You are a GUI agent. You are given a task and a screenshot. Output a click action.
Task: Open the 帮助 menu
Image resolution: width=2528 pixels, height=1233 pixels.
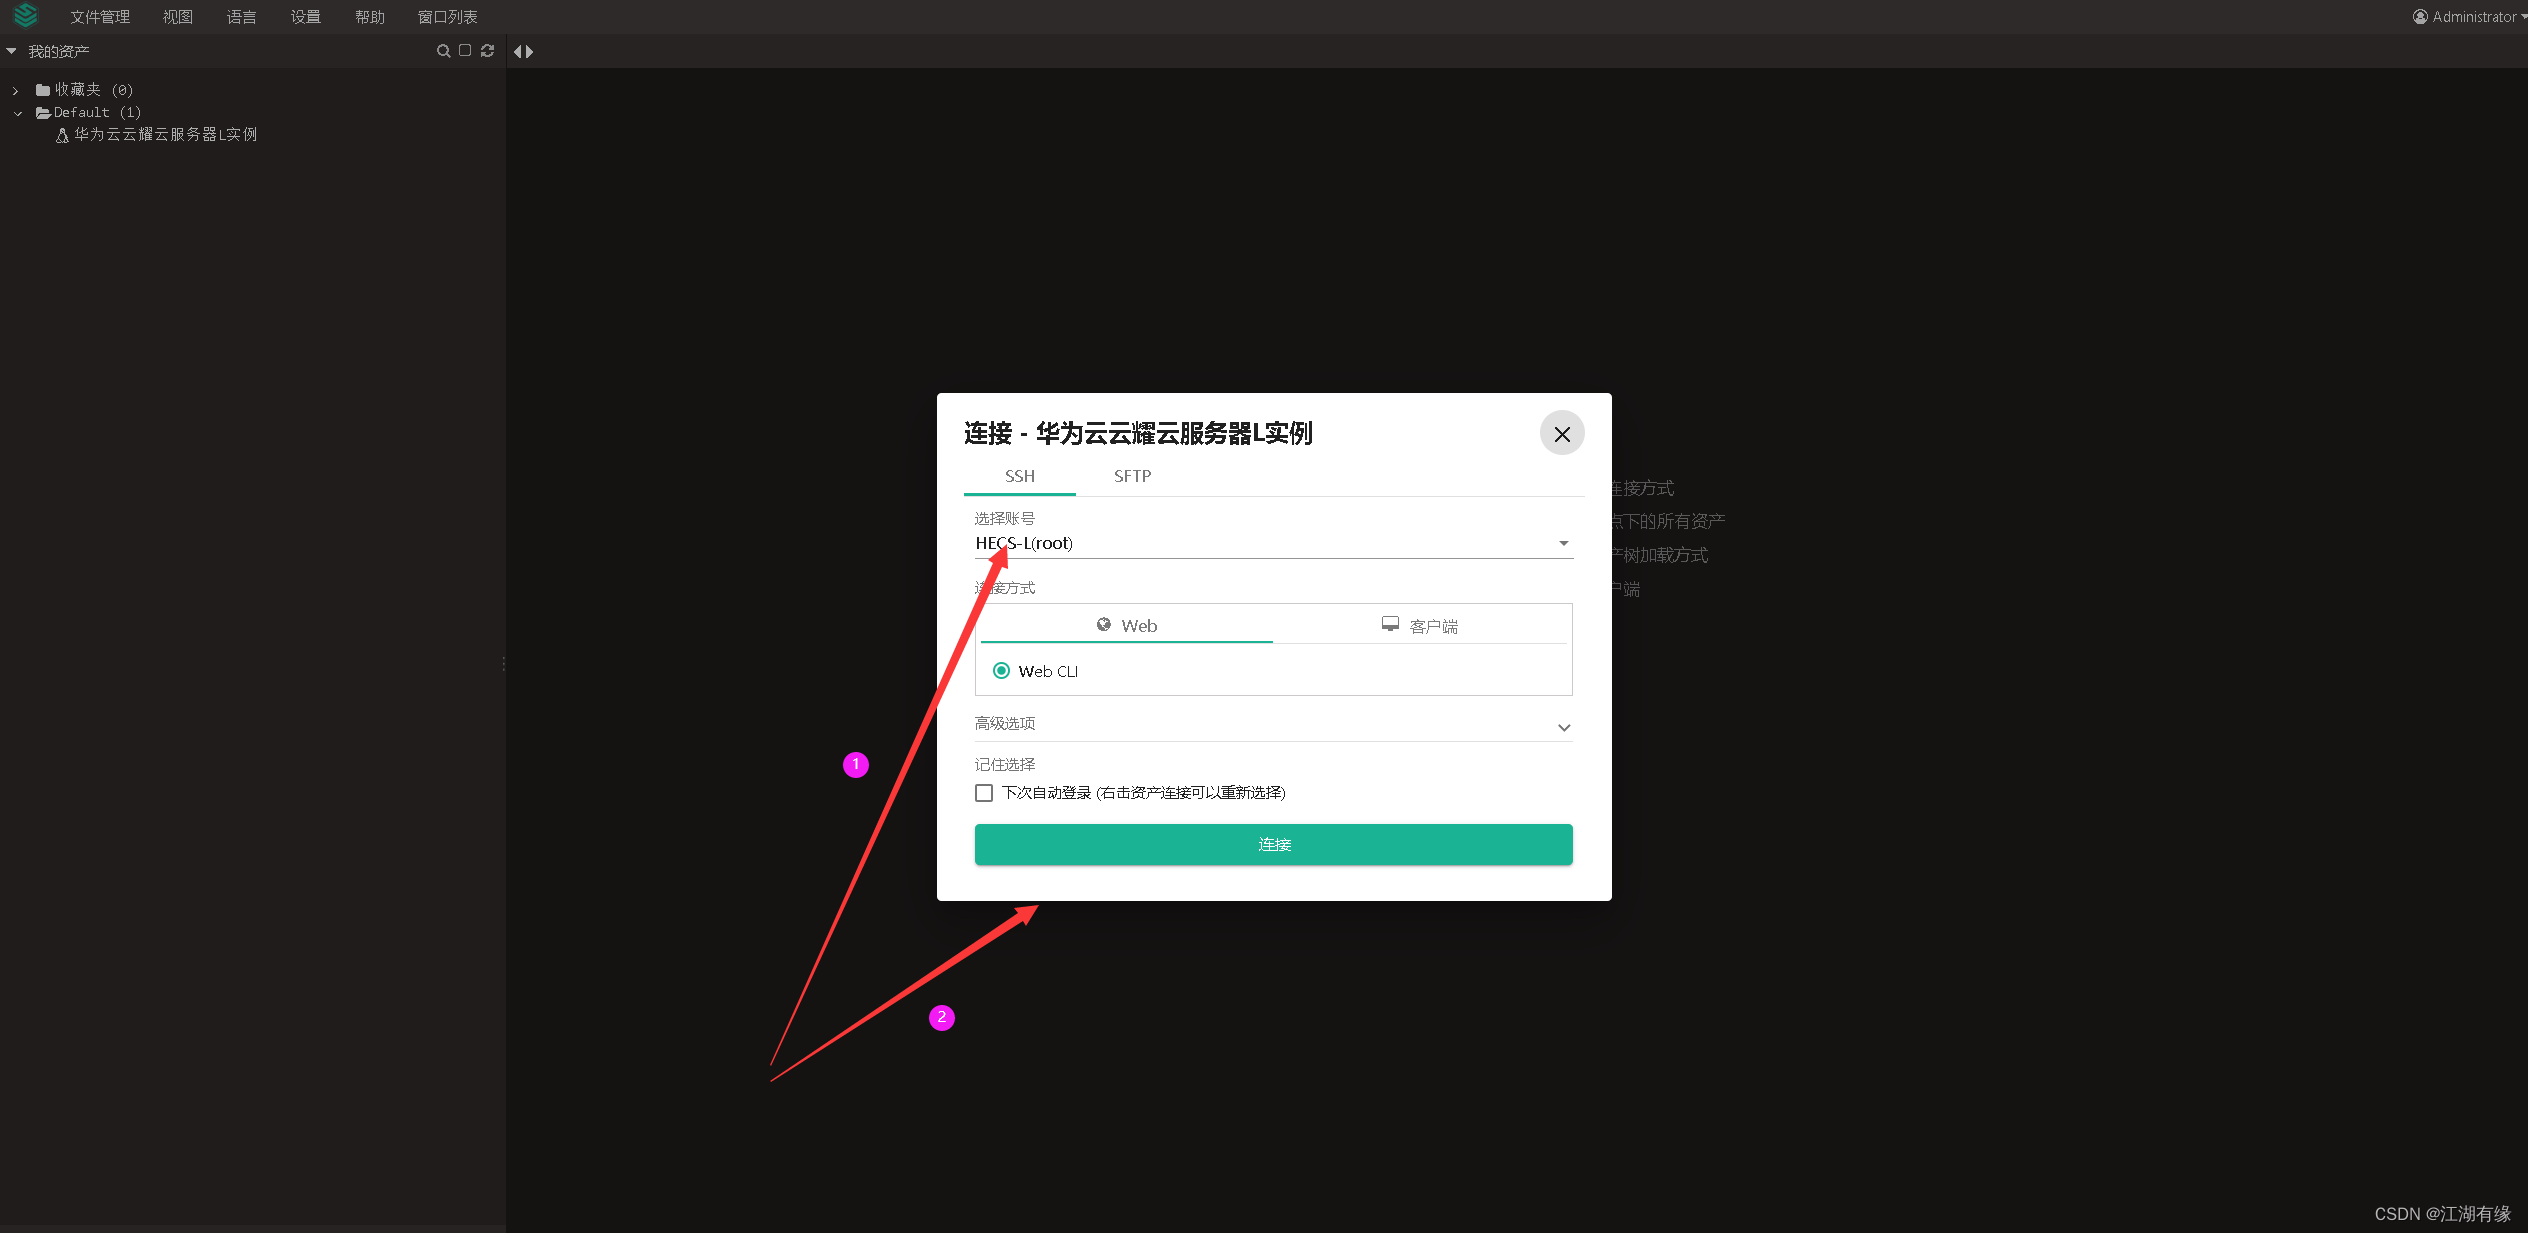point(370,17)
